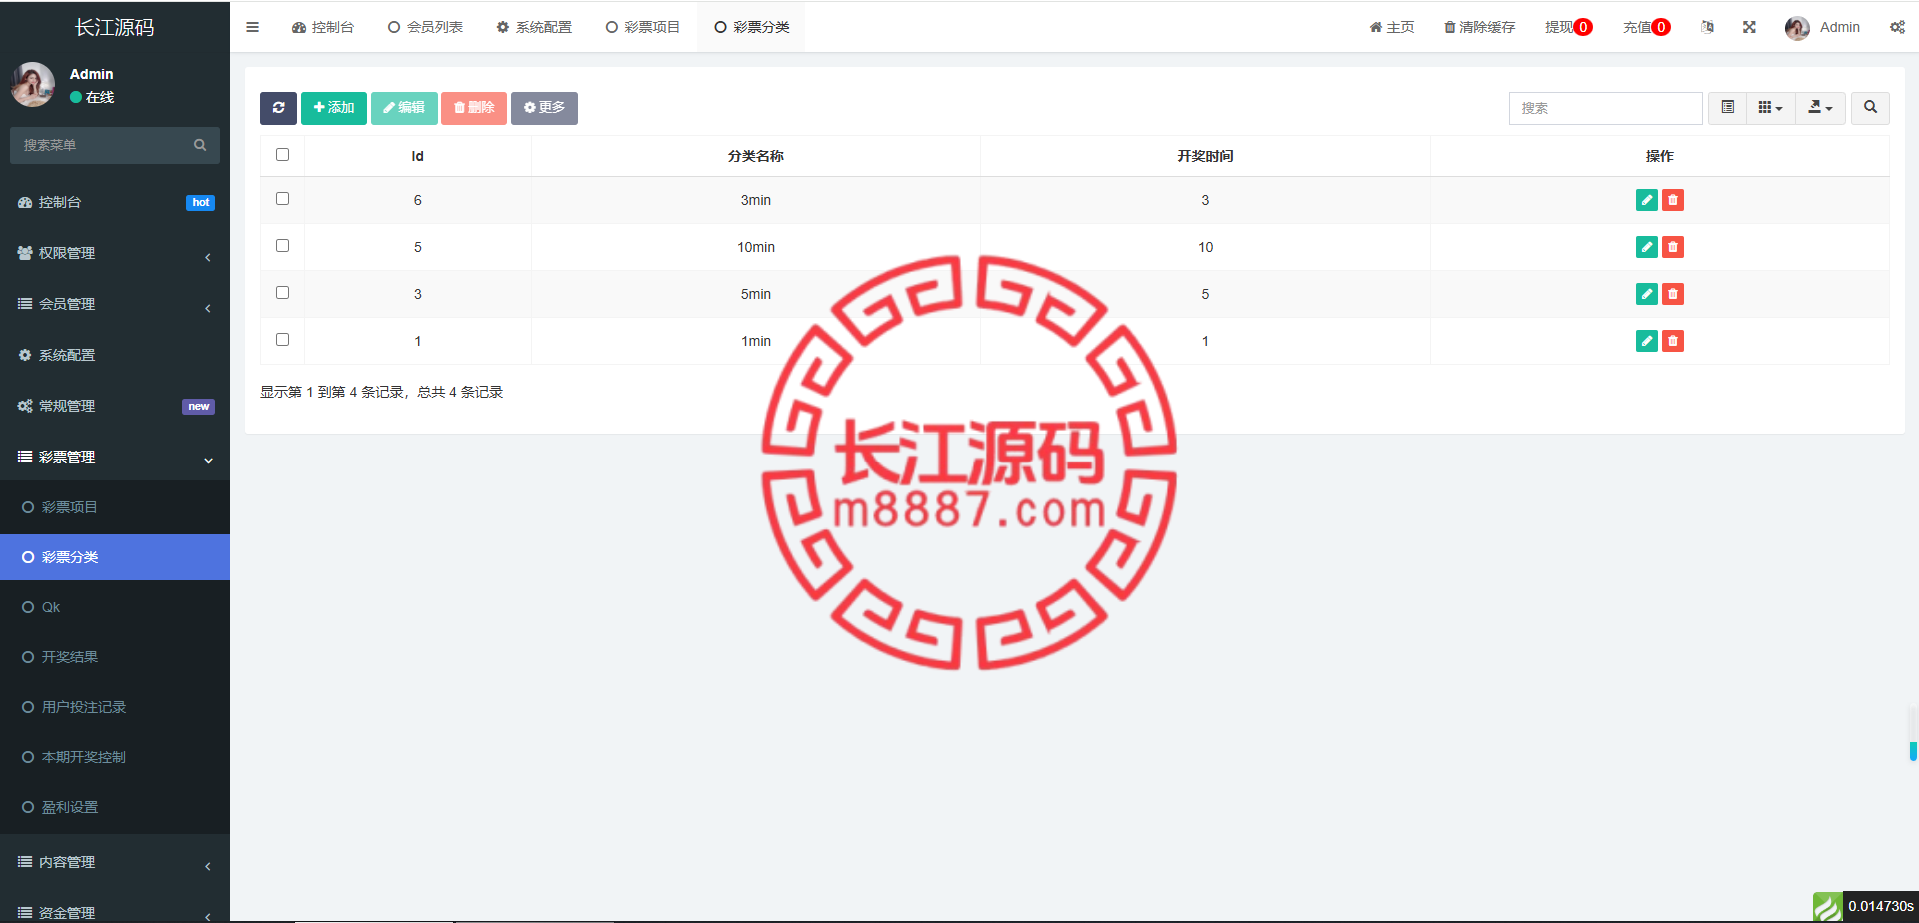The image size is (1919, 923).
Task: Expand 权限管理 sidebar menu
Action: [115, 254]
